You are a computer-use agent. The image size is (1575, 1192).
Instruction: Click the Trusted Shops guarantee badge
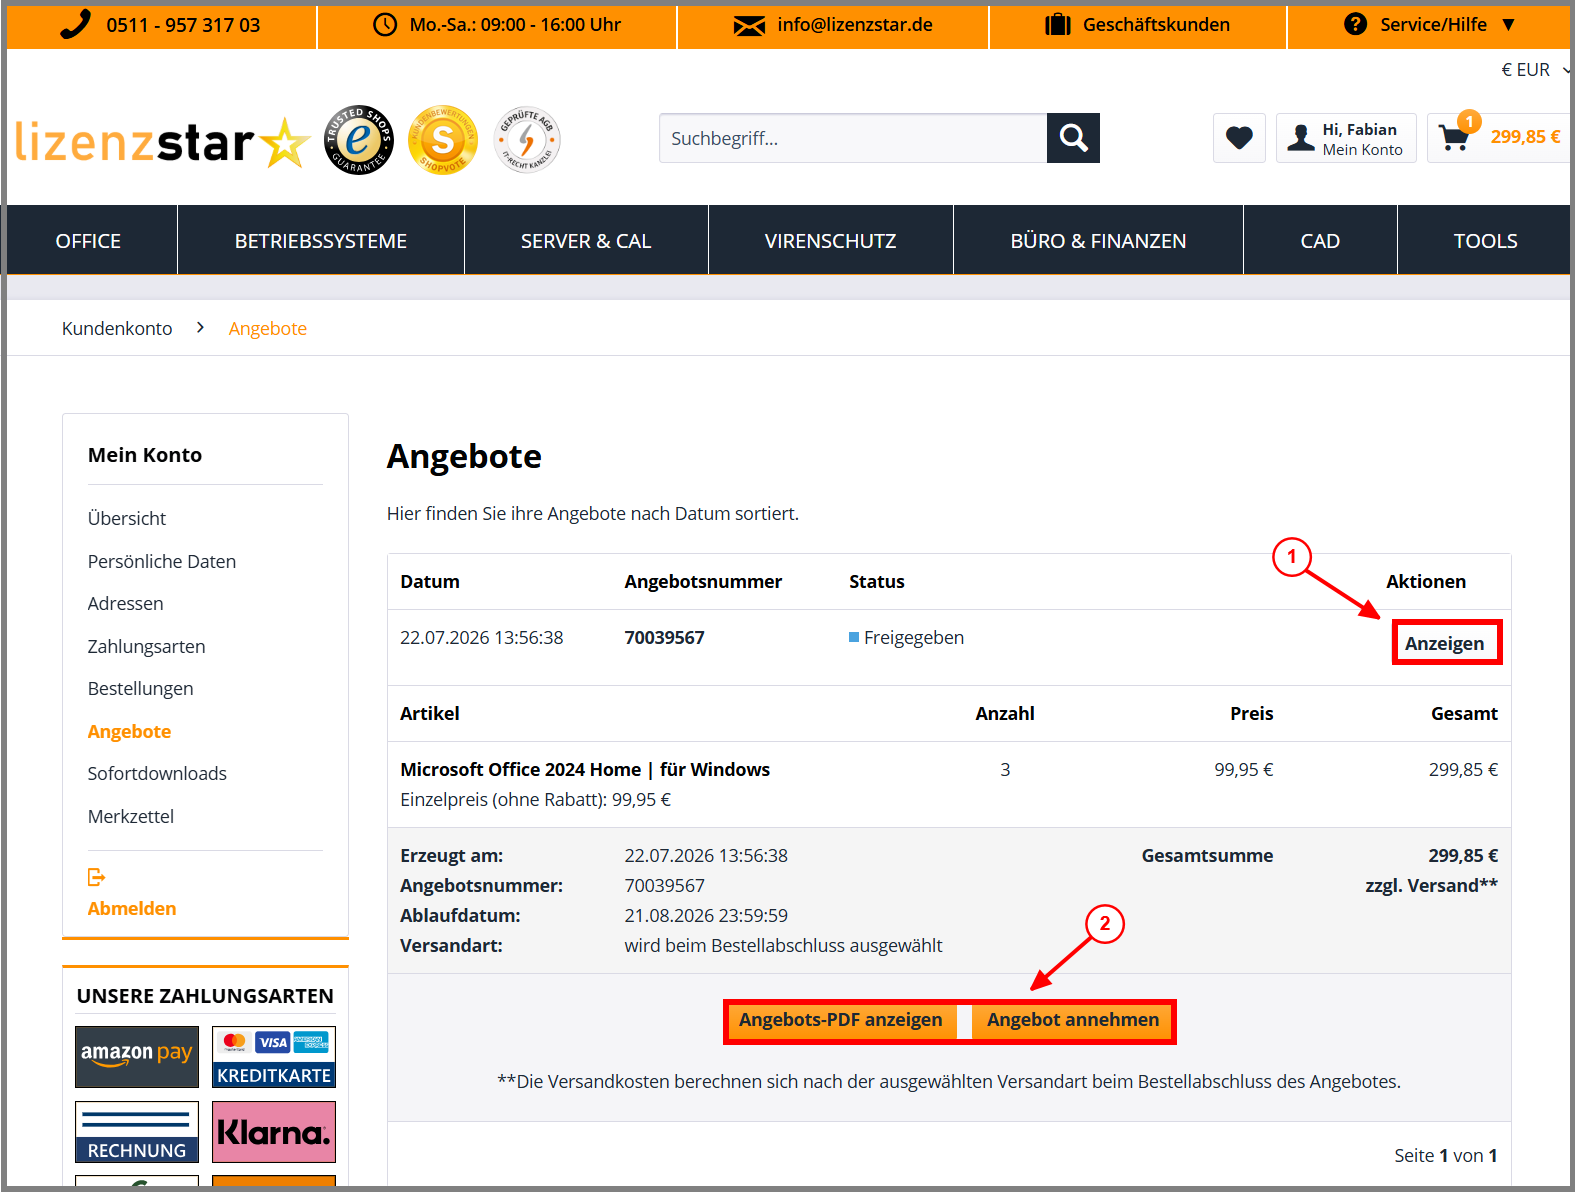click(358, 139)
